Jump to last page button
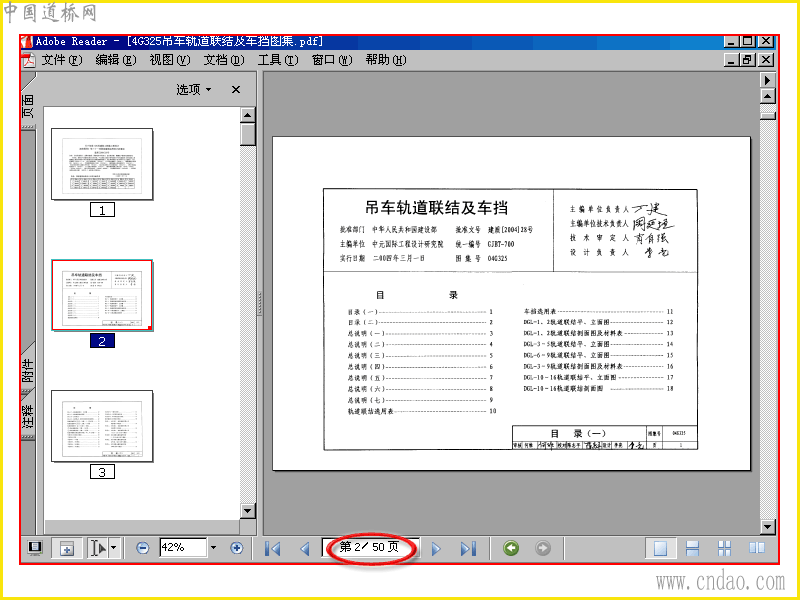 coord(468,548)
